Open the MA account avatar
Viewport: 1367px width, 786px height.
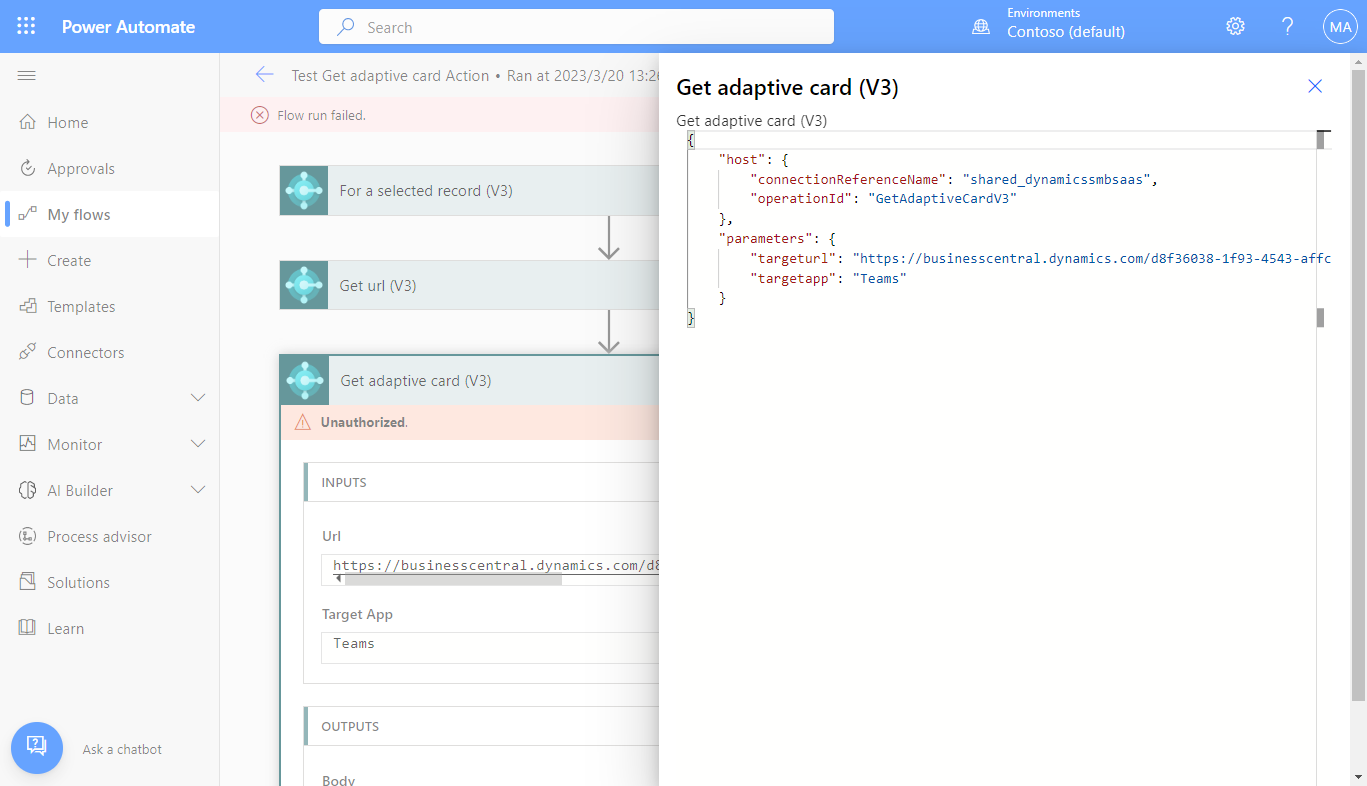(1339, 27)
